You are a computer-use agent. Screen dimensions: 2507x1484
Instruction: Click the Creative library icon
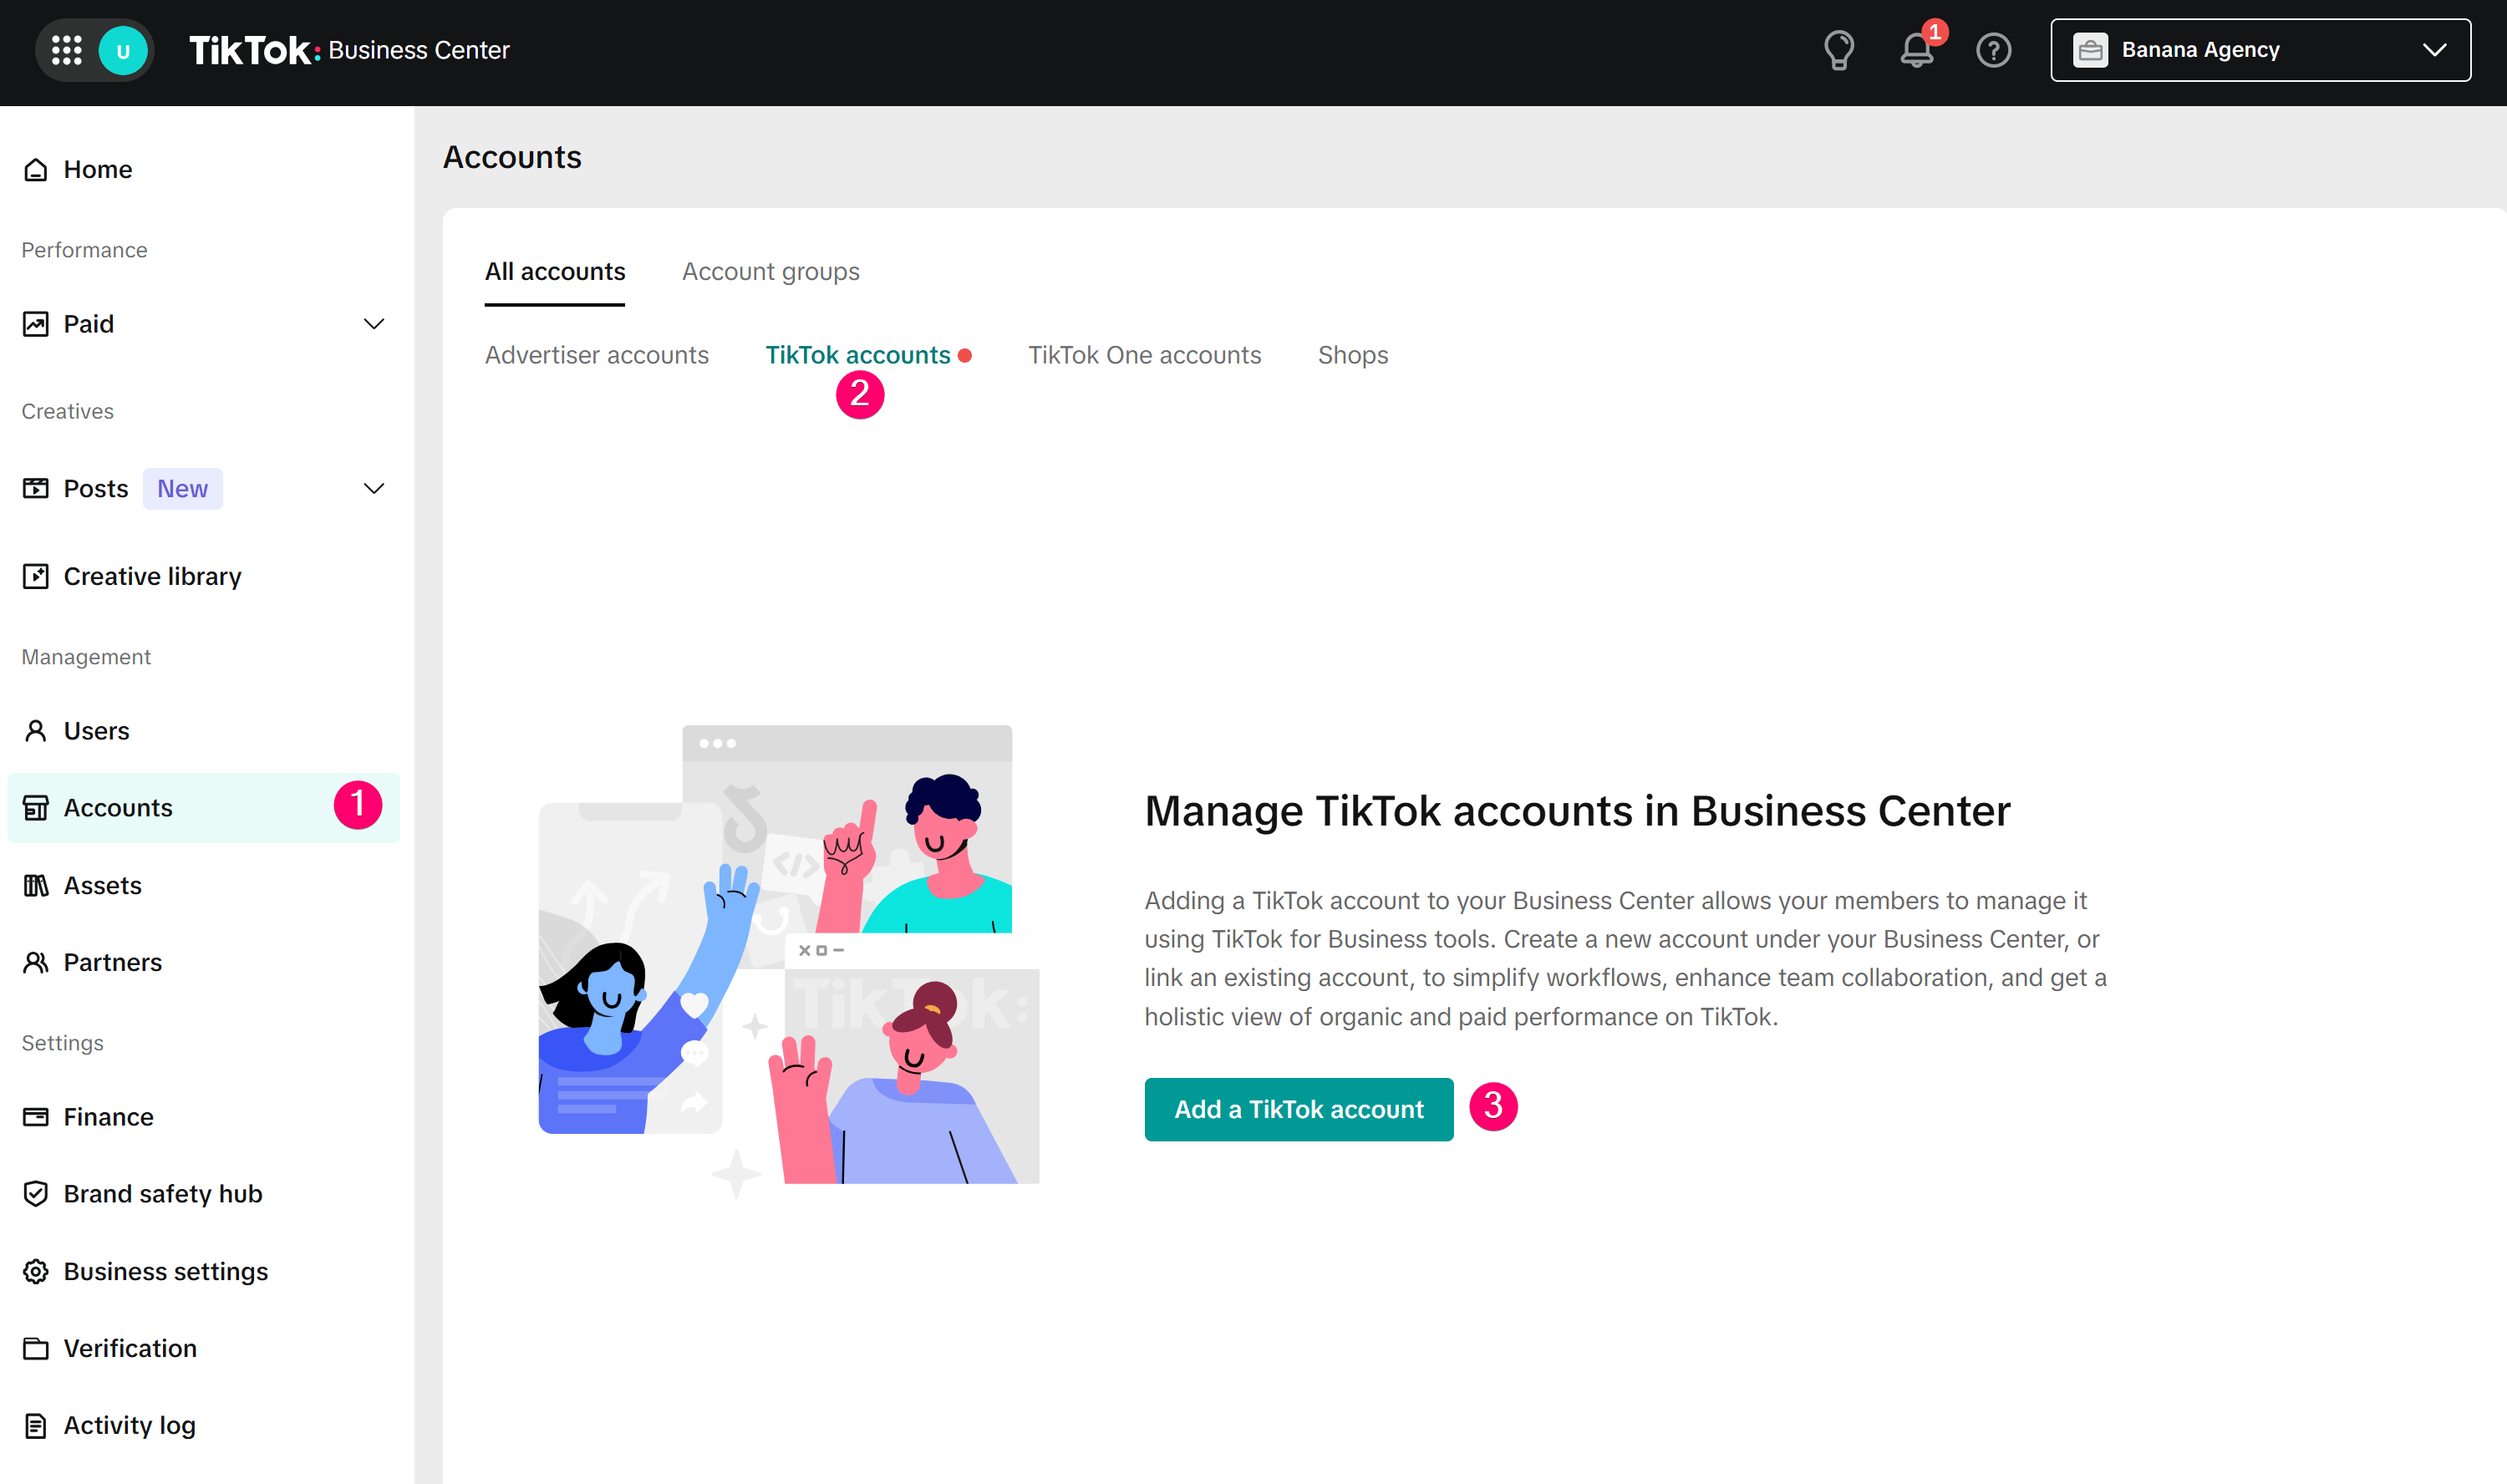tap(36, 577)
